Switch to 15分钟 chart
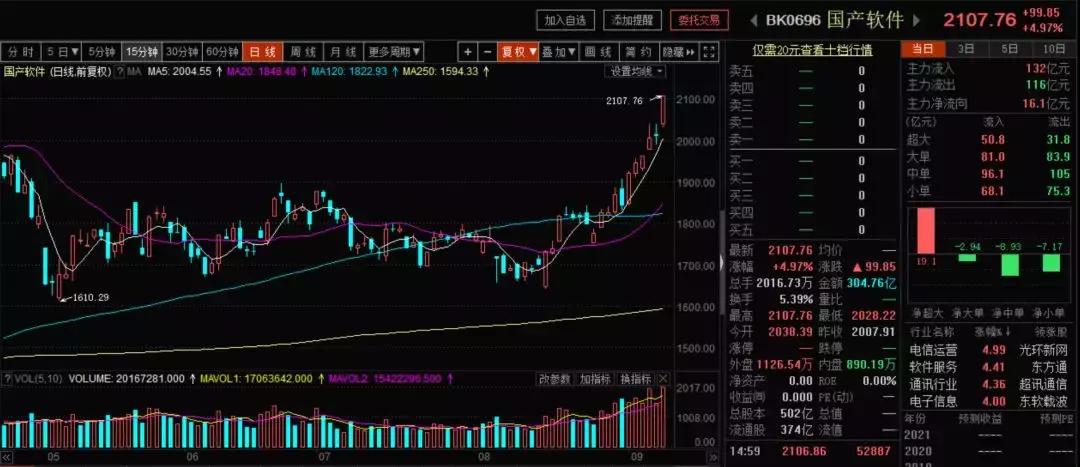Screen dimensions: 1080x467 tap(142, 52)
